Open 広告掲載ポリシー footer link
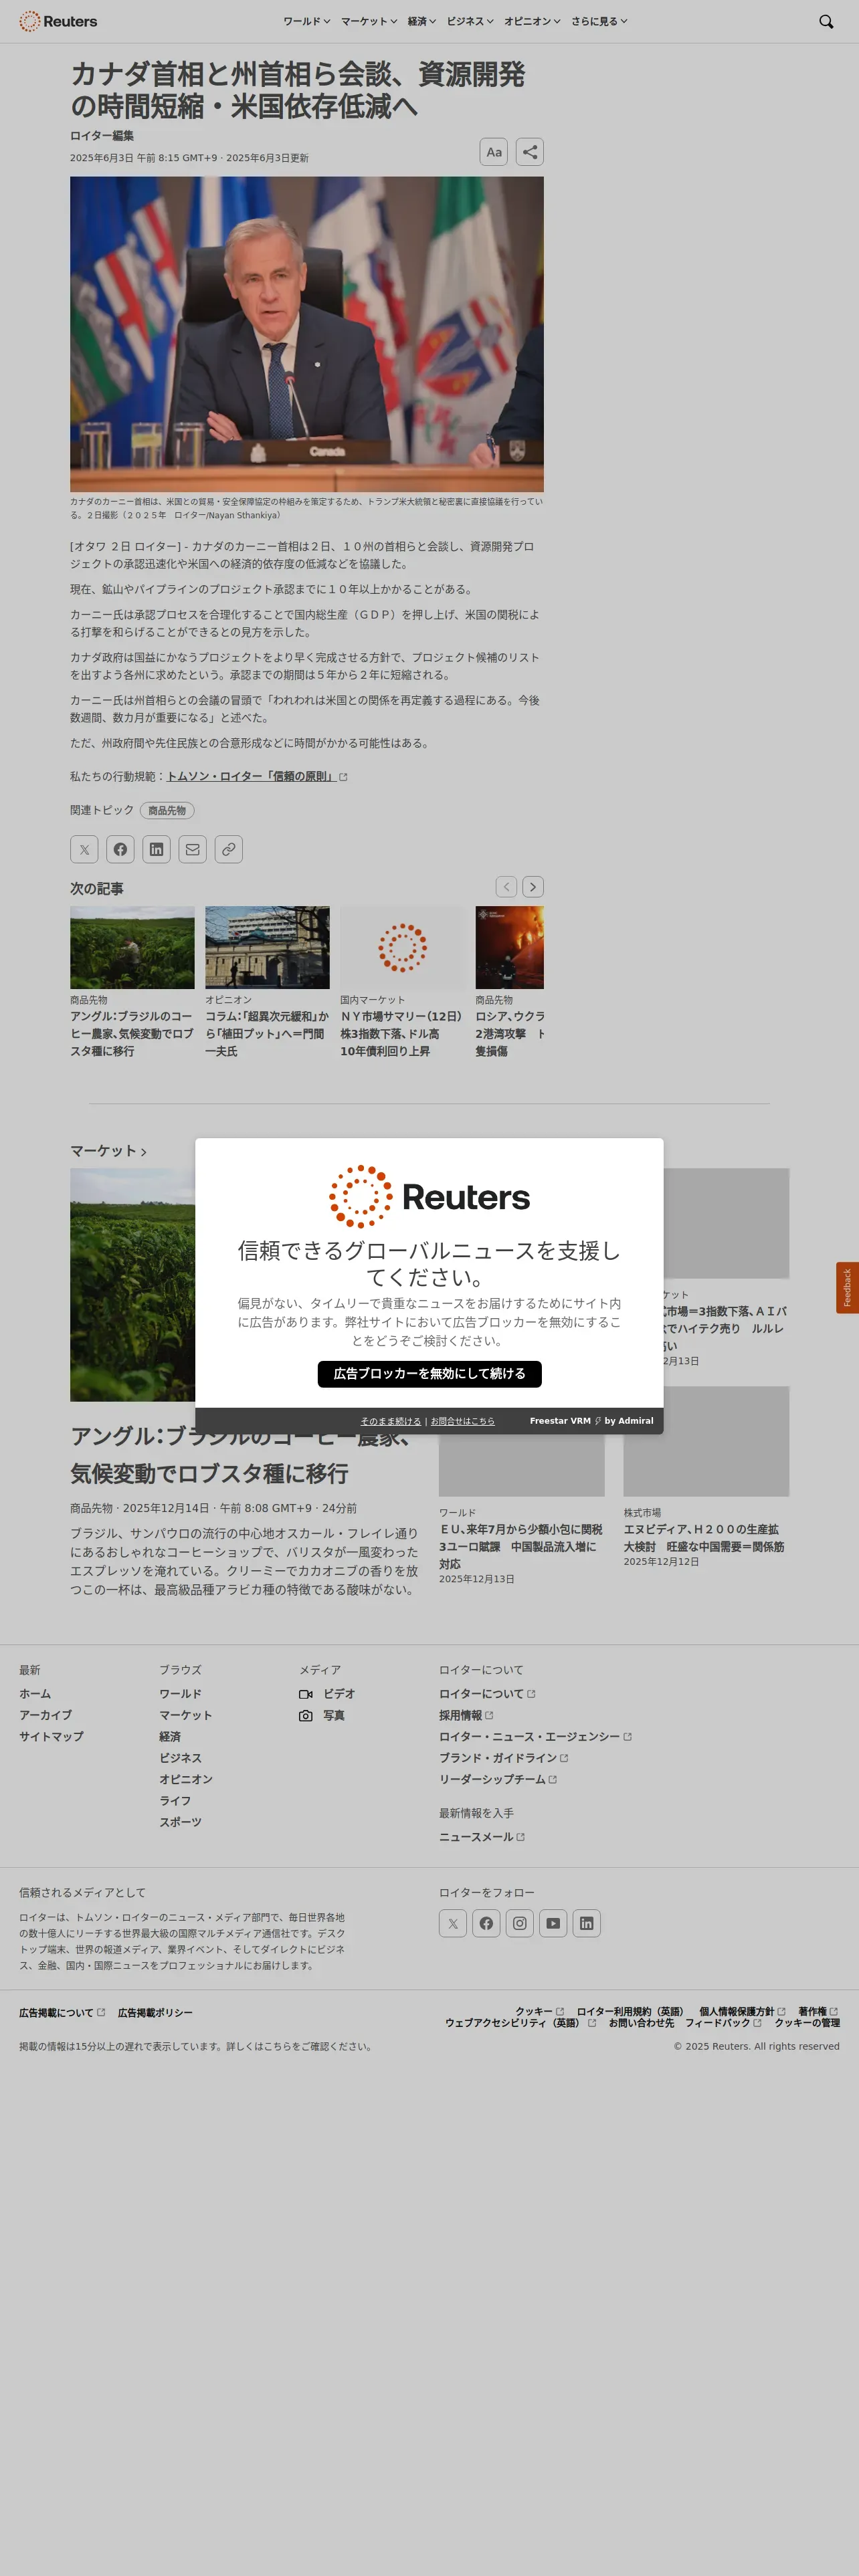Screen dimensions: 859x2576 [x=155, y=2012]
